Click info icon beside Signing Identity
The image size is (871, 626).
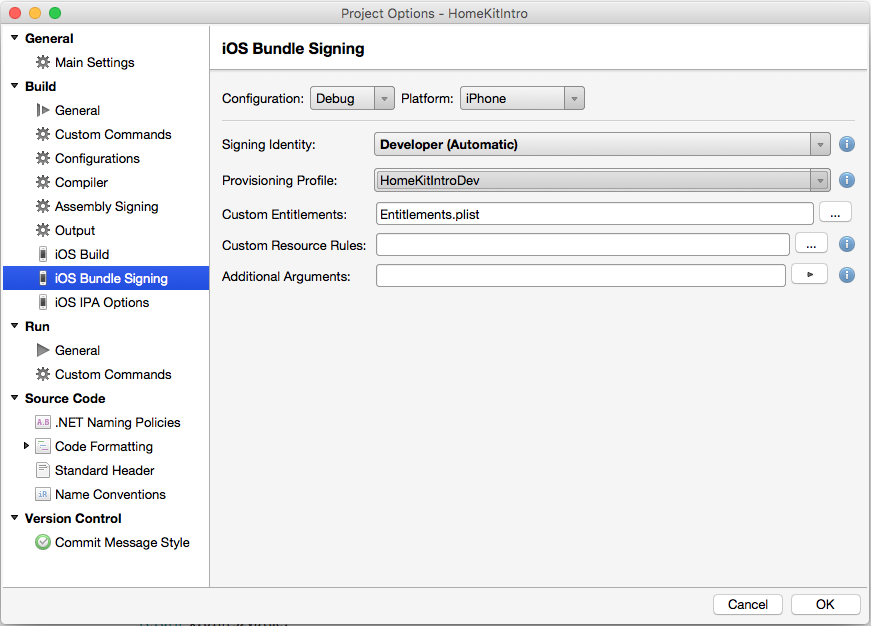point(846,144)
